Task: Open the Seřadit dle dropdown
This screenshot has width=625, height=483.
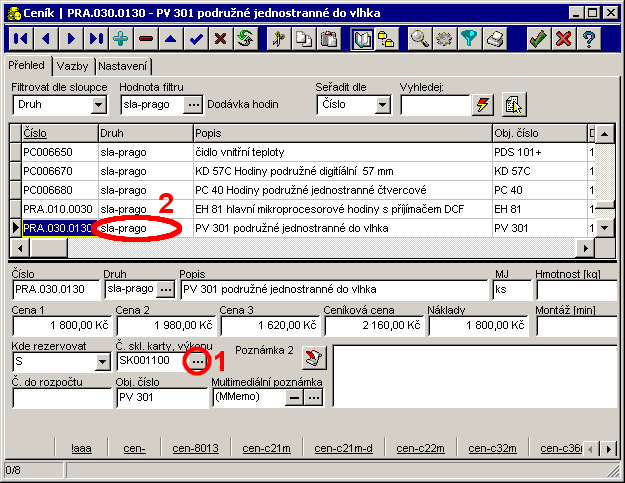Action: point(383,104)
